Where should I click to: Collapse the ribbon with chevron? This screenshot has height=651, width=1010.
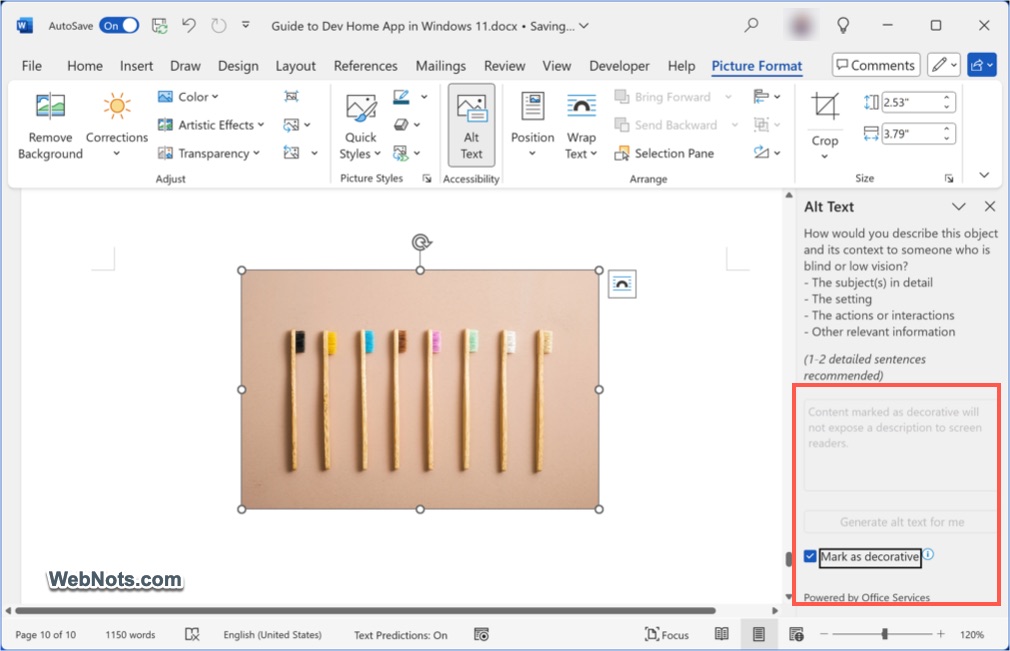[984, 175]
